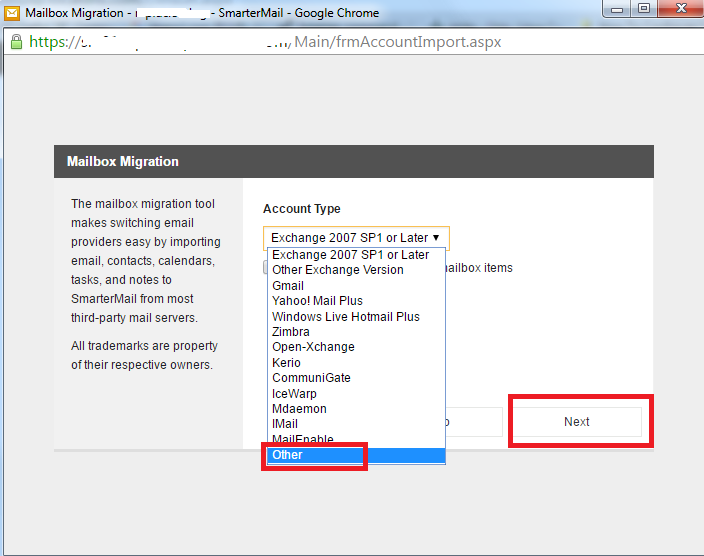
Task: Toggle the mailbox items checkbox
Action: click(x=265, y=267)
